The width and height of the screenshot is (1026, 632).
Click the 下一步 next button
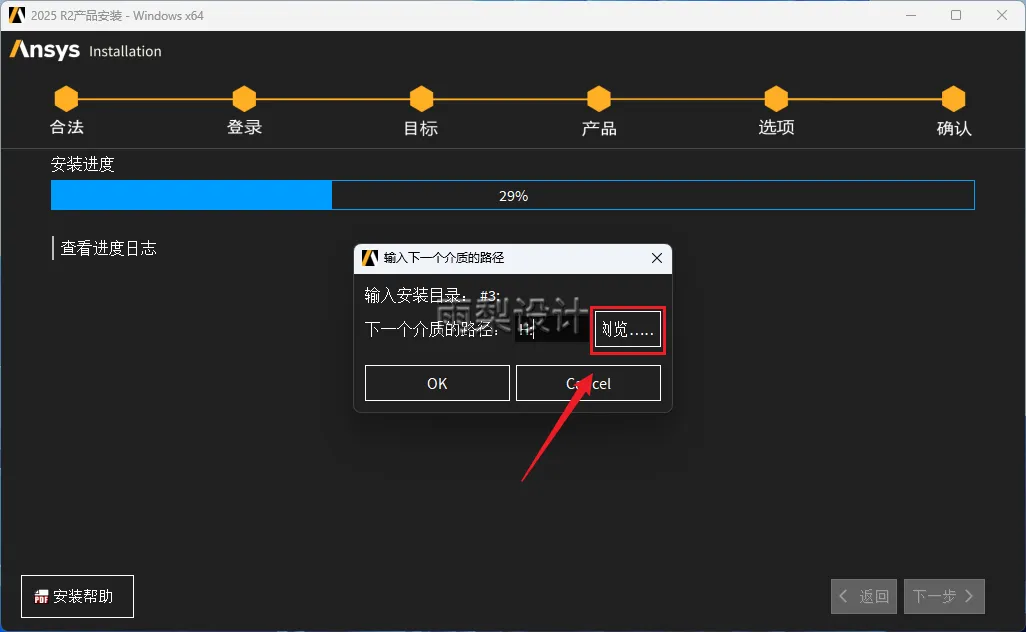(x=944, y=596)
